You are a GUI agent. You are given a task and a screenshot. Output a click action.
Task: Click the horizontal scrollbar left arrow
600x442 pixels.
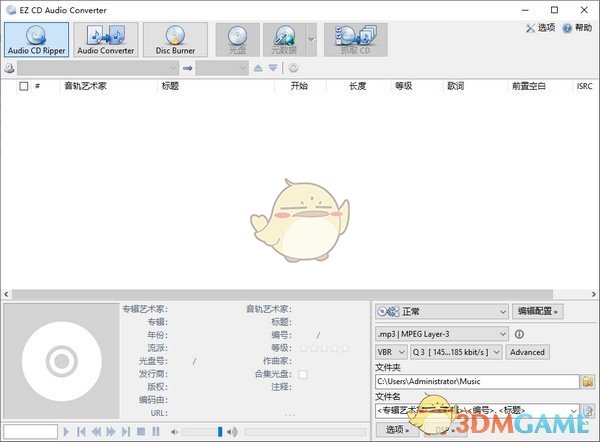coord(6,294)
